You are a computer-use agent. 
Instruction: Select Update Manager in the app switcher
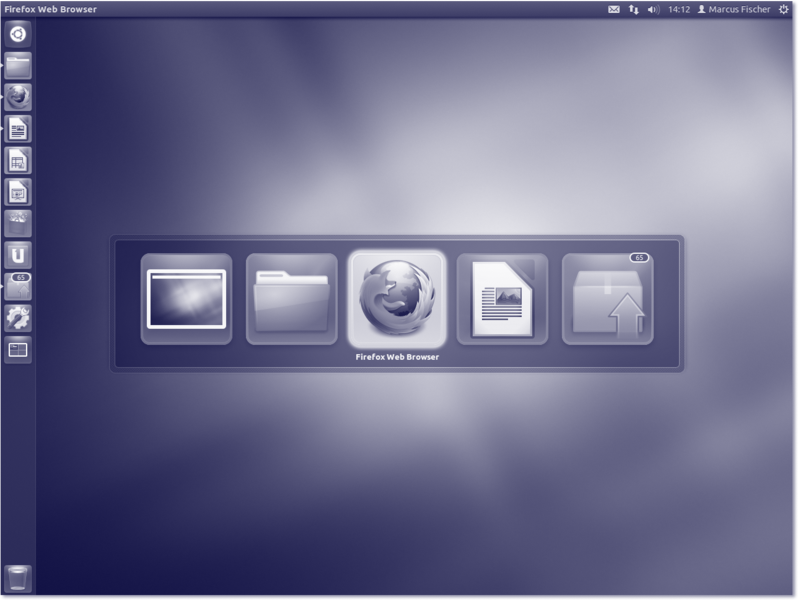607,299
